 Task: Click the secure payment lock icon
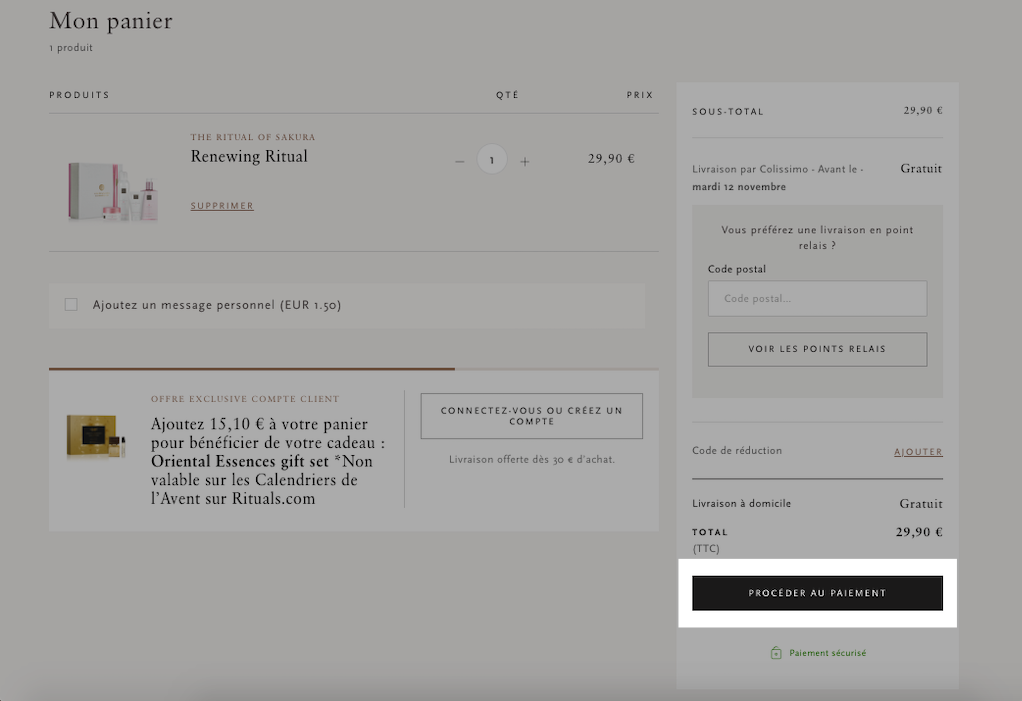(x=776, y=652)
